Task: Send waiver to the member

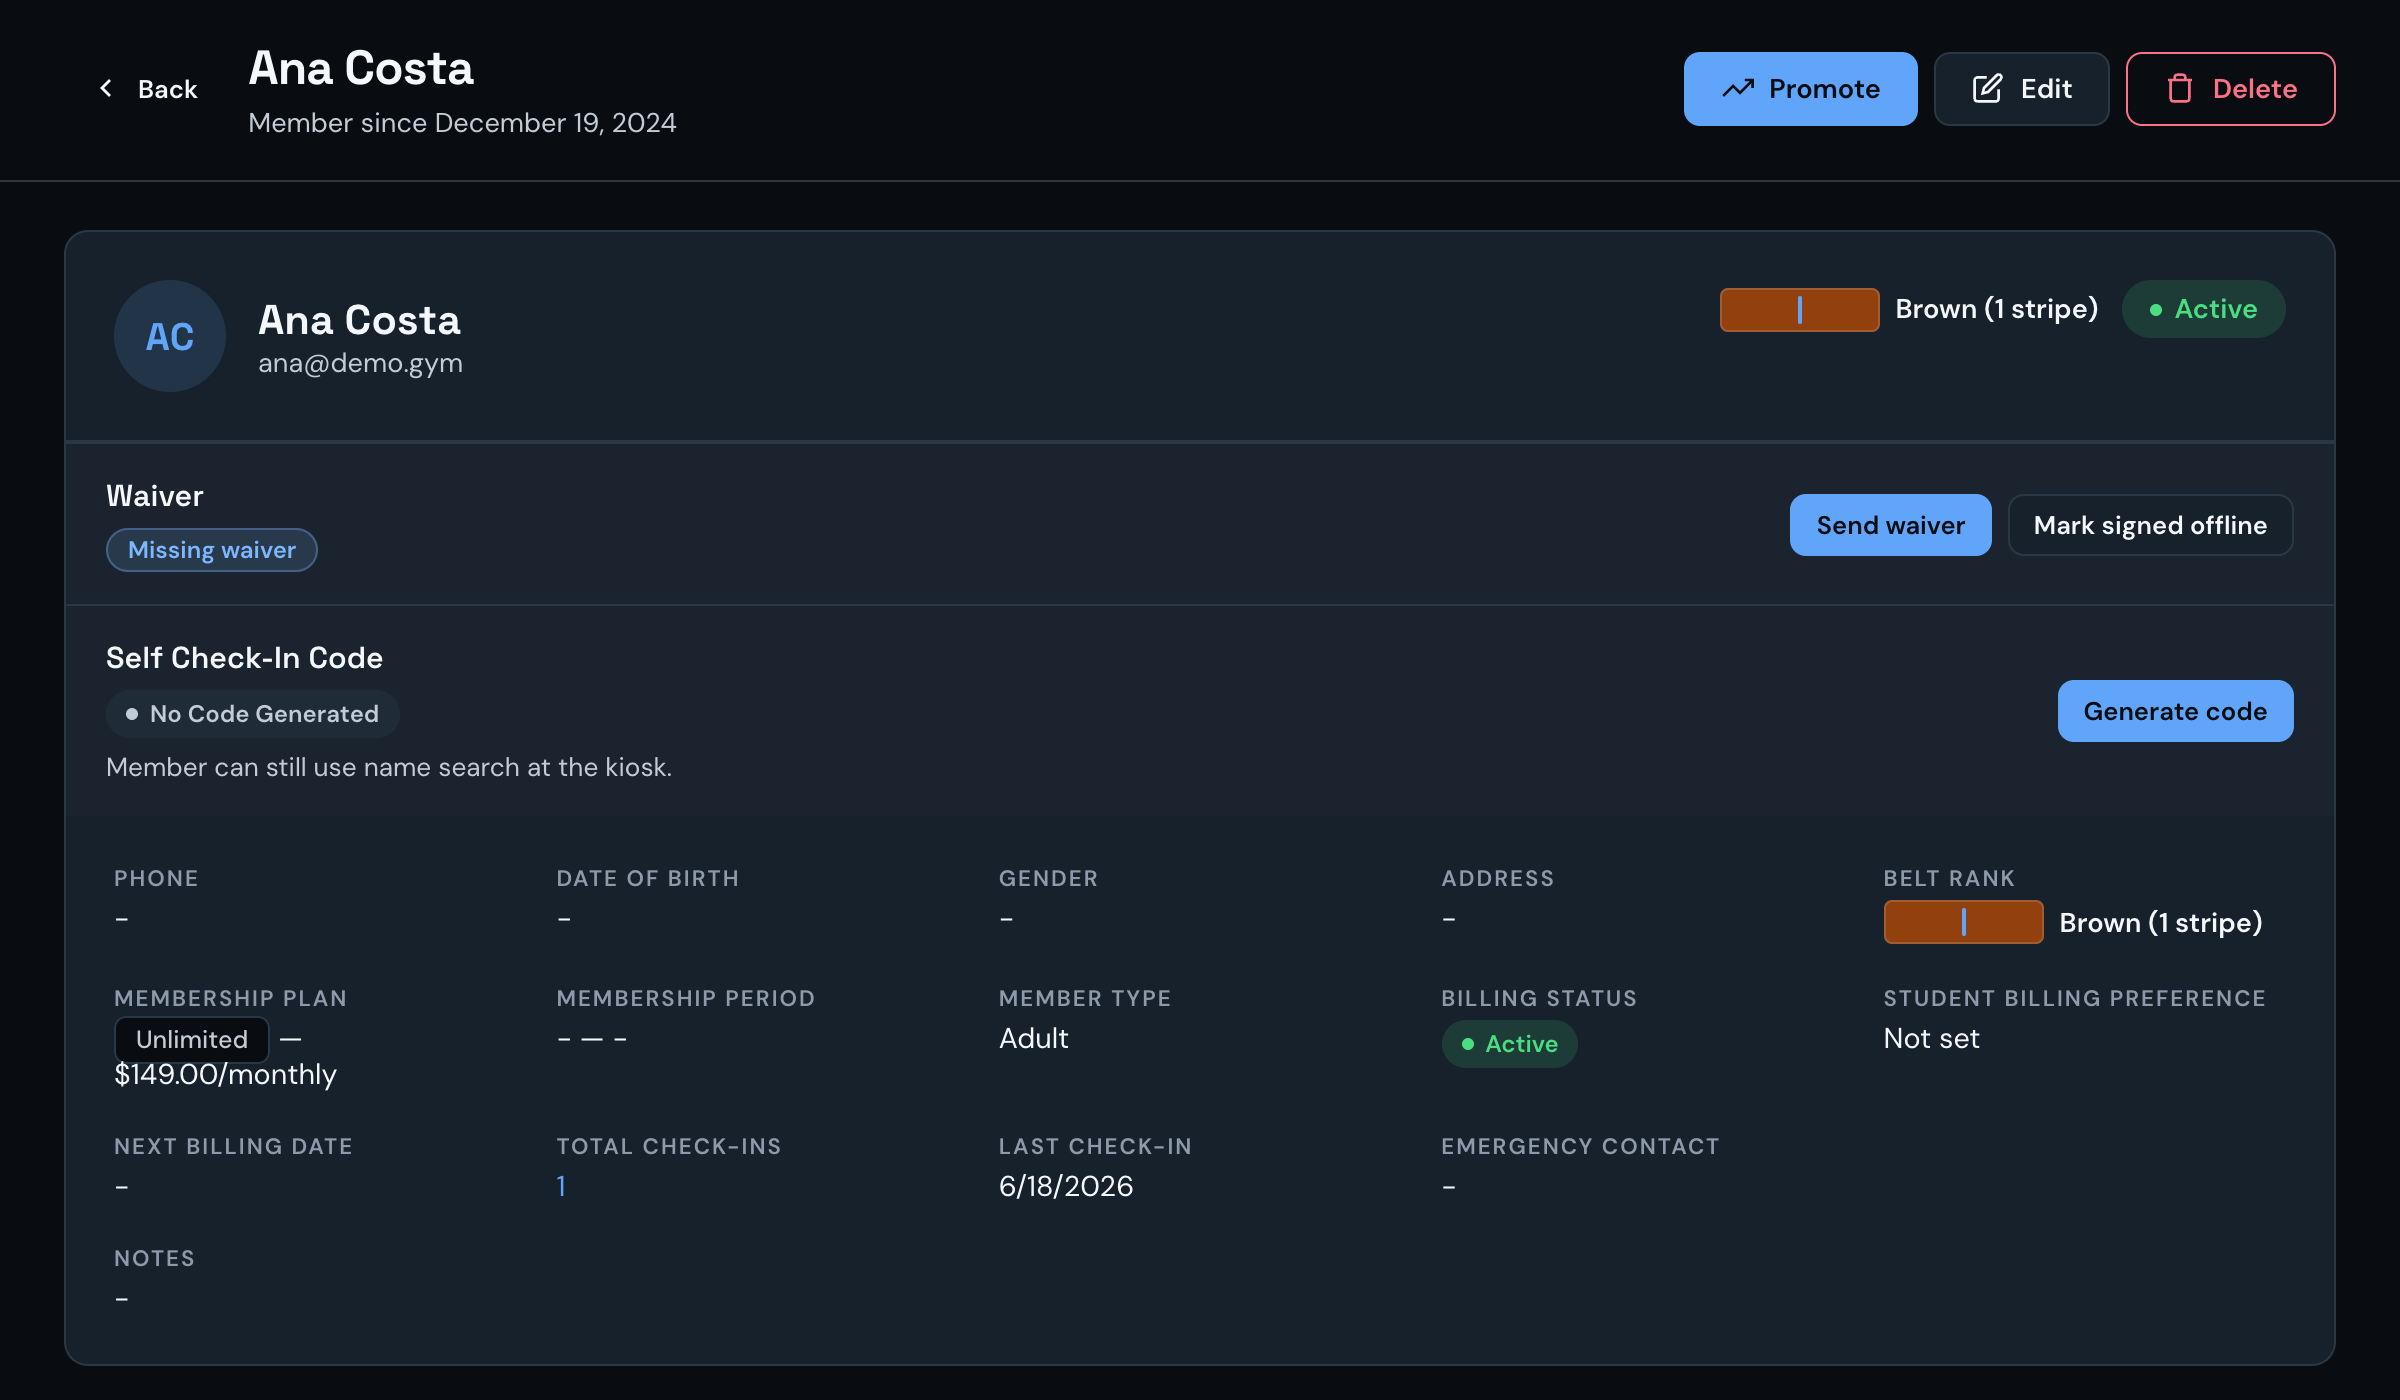Action: [1890, 525]
